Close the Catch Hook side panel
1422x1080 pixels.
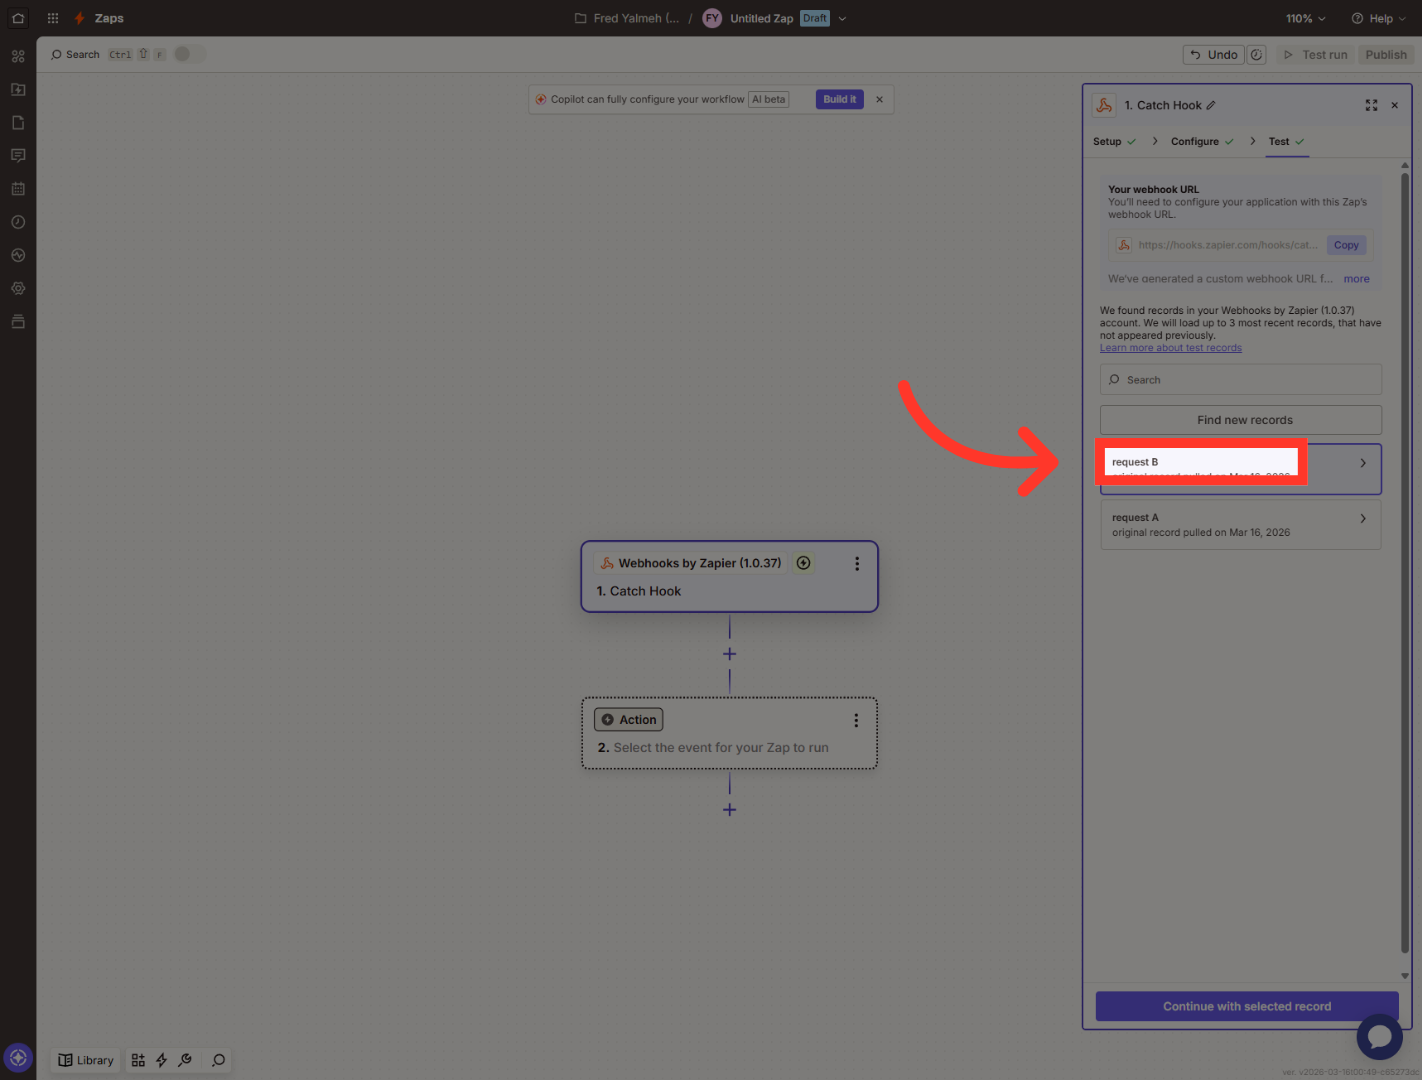1394,105
